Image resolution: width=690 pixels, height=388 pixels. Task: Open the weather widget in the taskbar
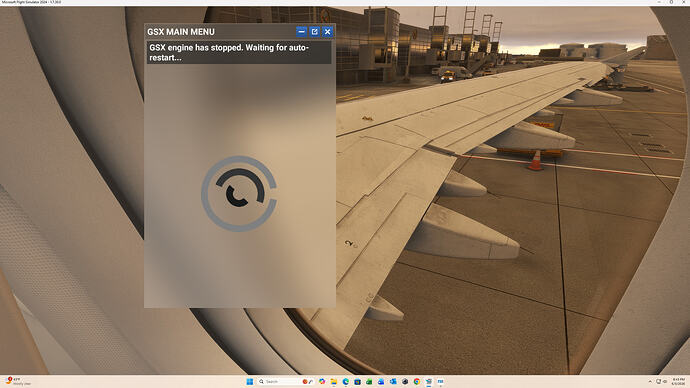pos(17,381)
